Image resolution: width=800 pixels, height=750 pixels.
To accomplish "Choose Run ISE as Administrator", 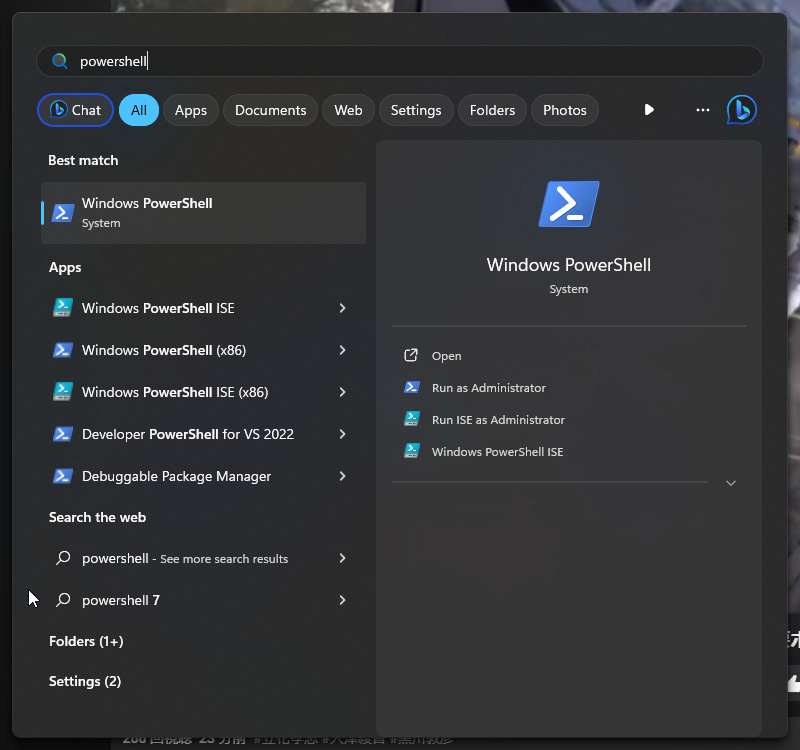I will 498,419.
